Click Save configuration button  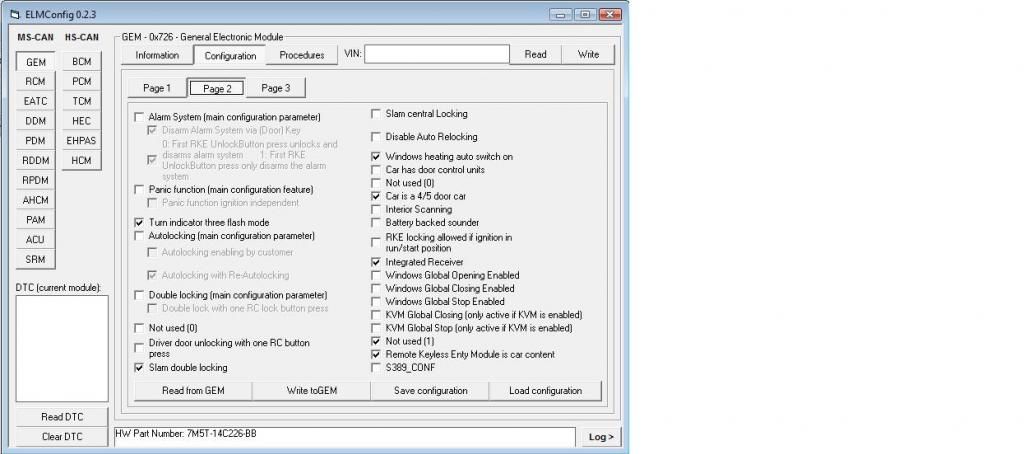coord(430,390)
